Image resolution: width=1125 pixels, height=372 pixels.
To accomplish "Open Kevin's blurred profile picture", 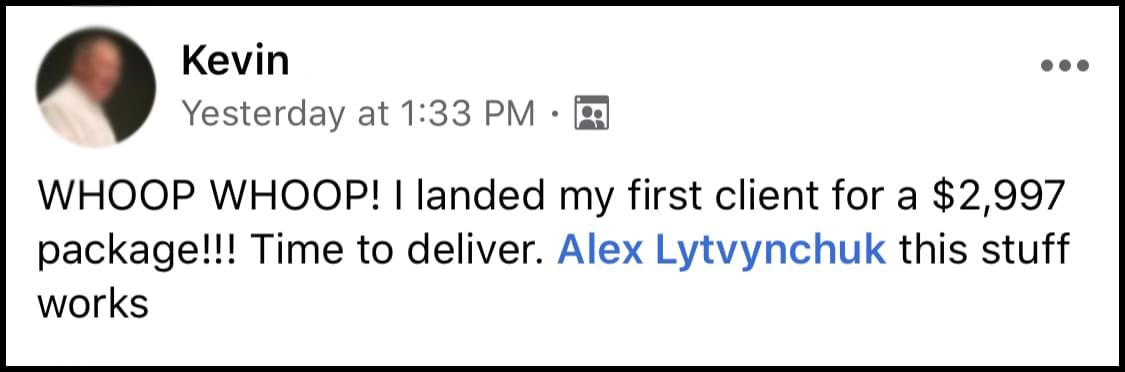I will pyautogui.click(x=96, y=87).
